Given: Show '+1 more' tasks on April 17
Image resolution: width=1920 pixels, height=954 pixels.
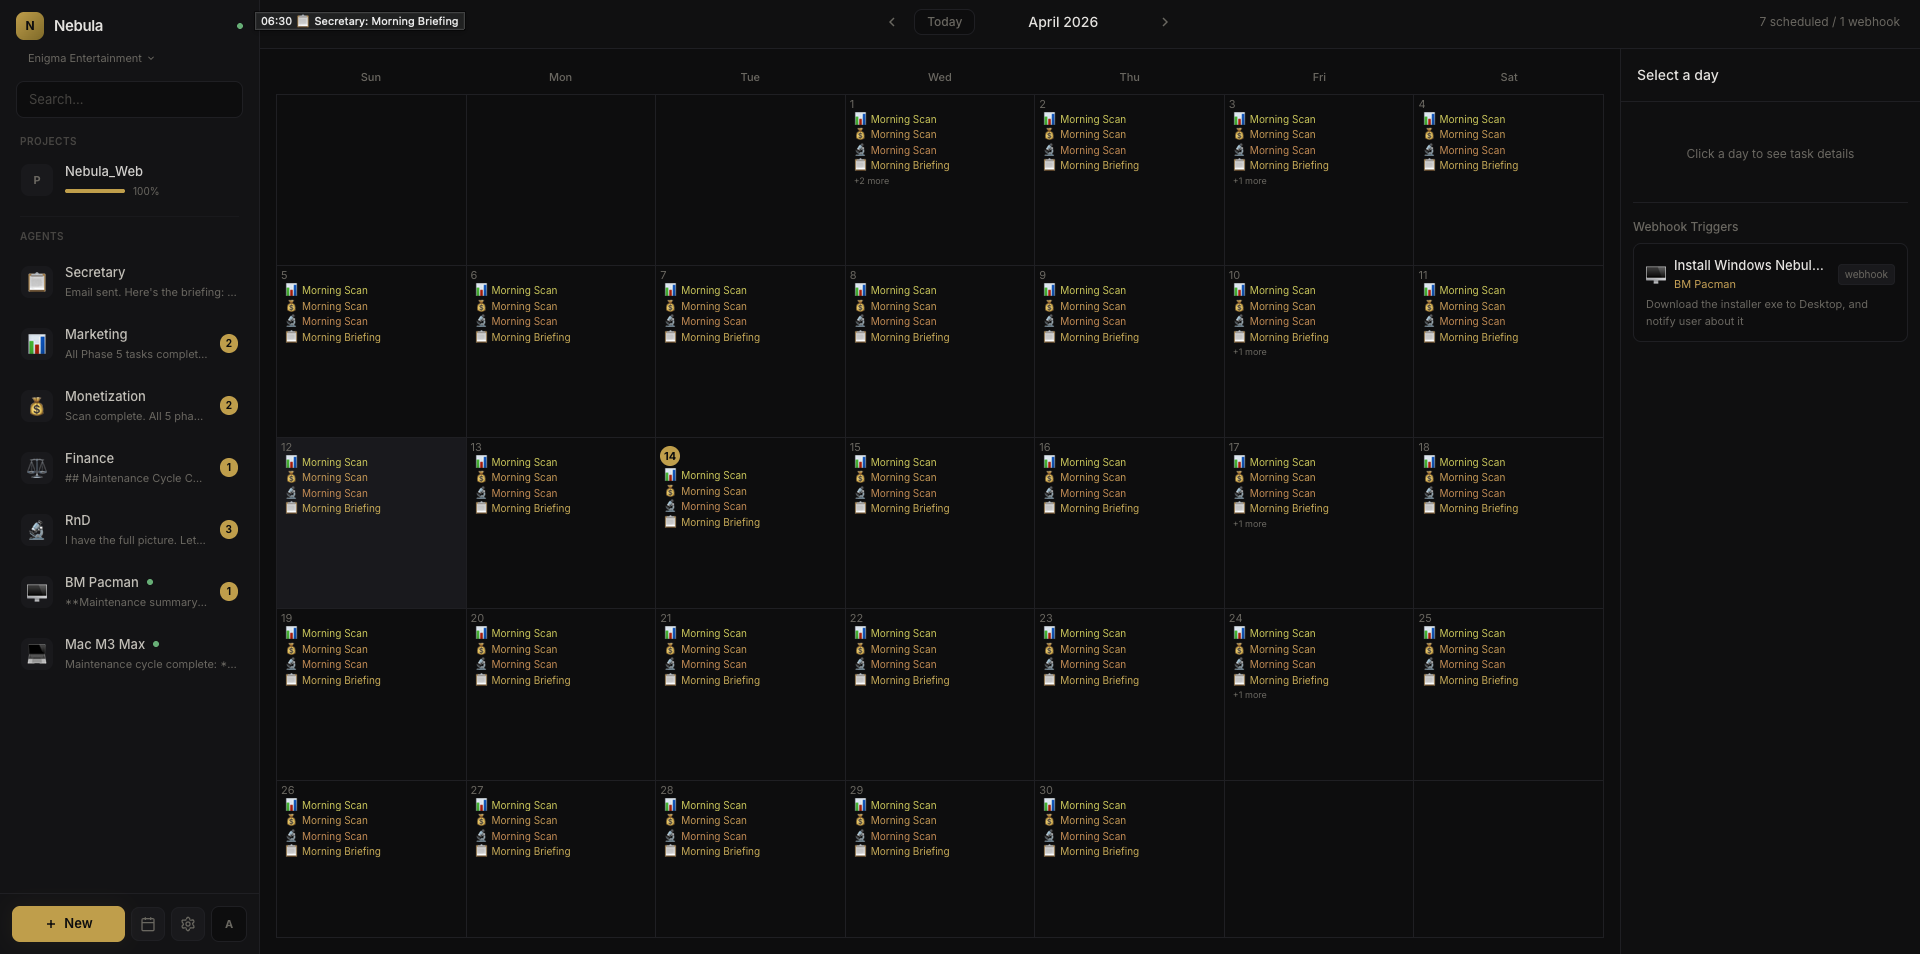Looking at the screenshot, I should coord(1250,524).
